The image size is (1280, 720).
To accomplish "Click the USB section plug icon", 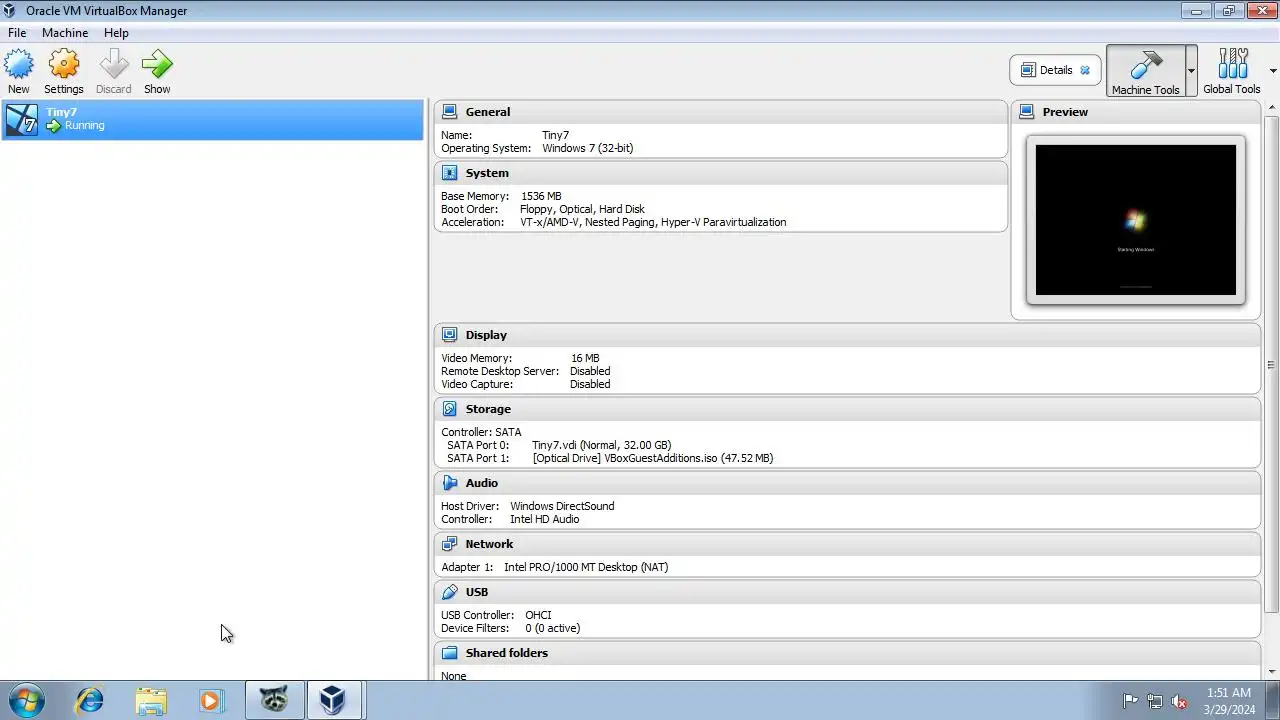I will click(449, 592).
